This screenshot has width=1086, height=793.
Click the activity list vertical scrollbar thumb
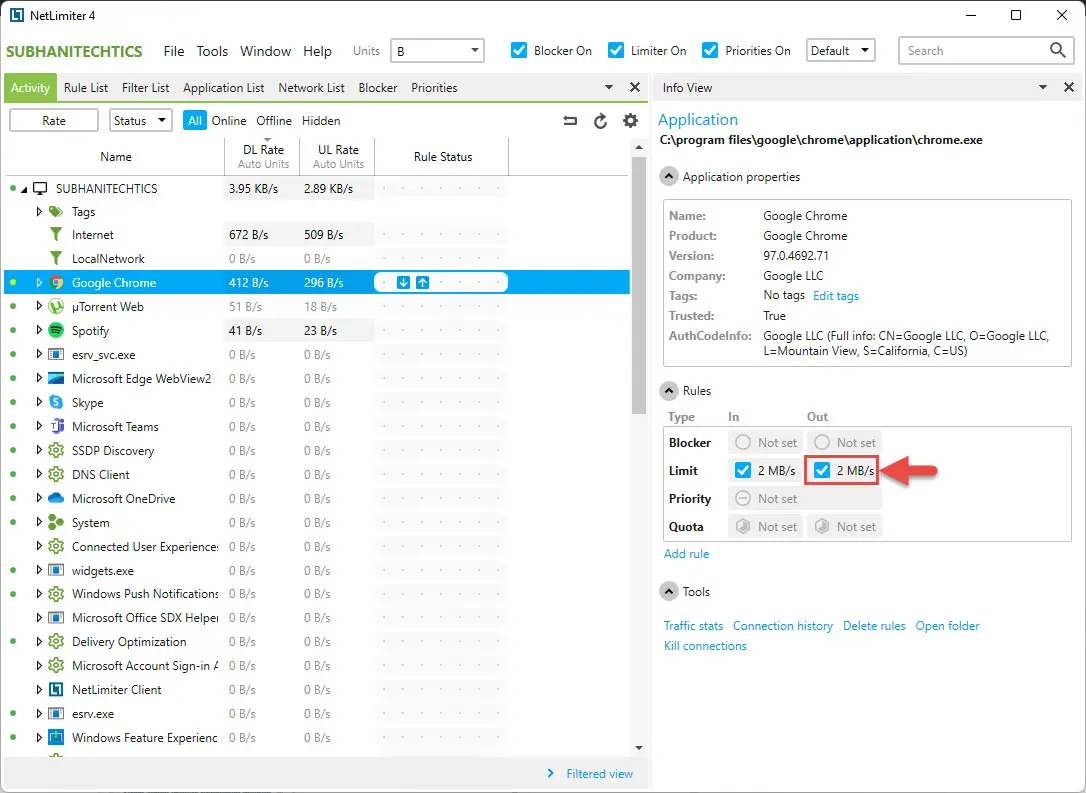tap(639, 285)
